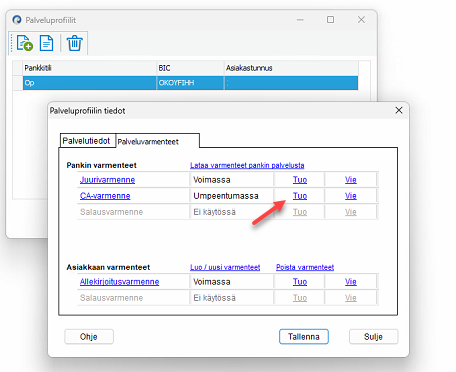Minimize the Palveluprofiilit window
Viewport: 456px width, 372px height.
click(x=300, y=20)
